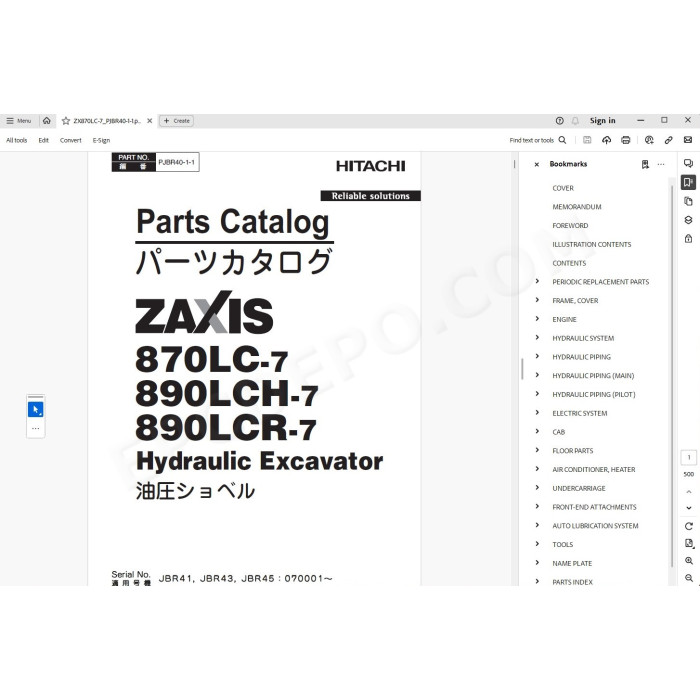Image resolution: width=700 pixels, height=700 pixels.
Task: Close the ZX870LC-7 document tab
Action: coord(150,121)
